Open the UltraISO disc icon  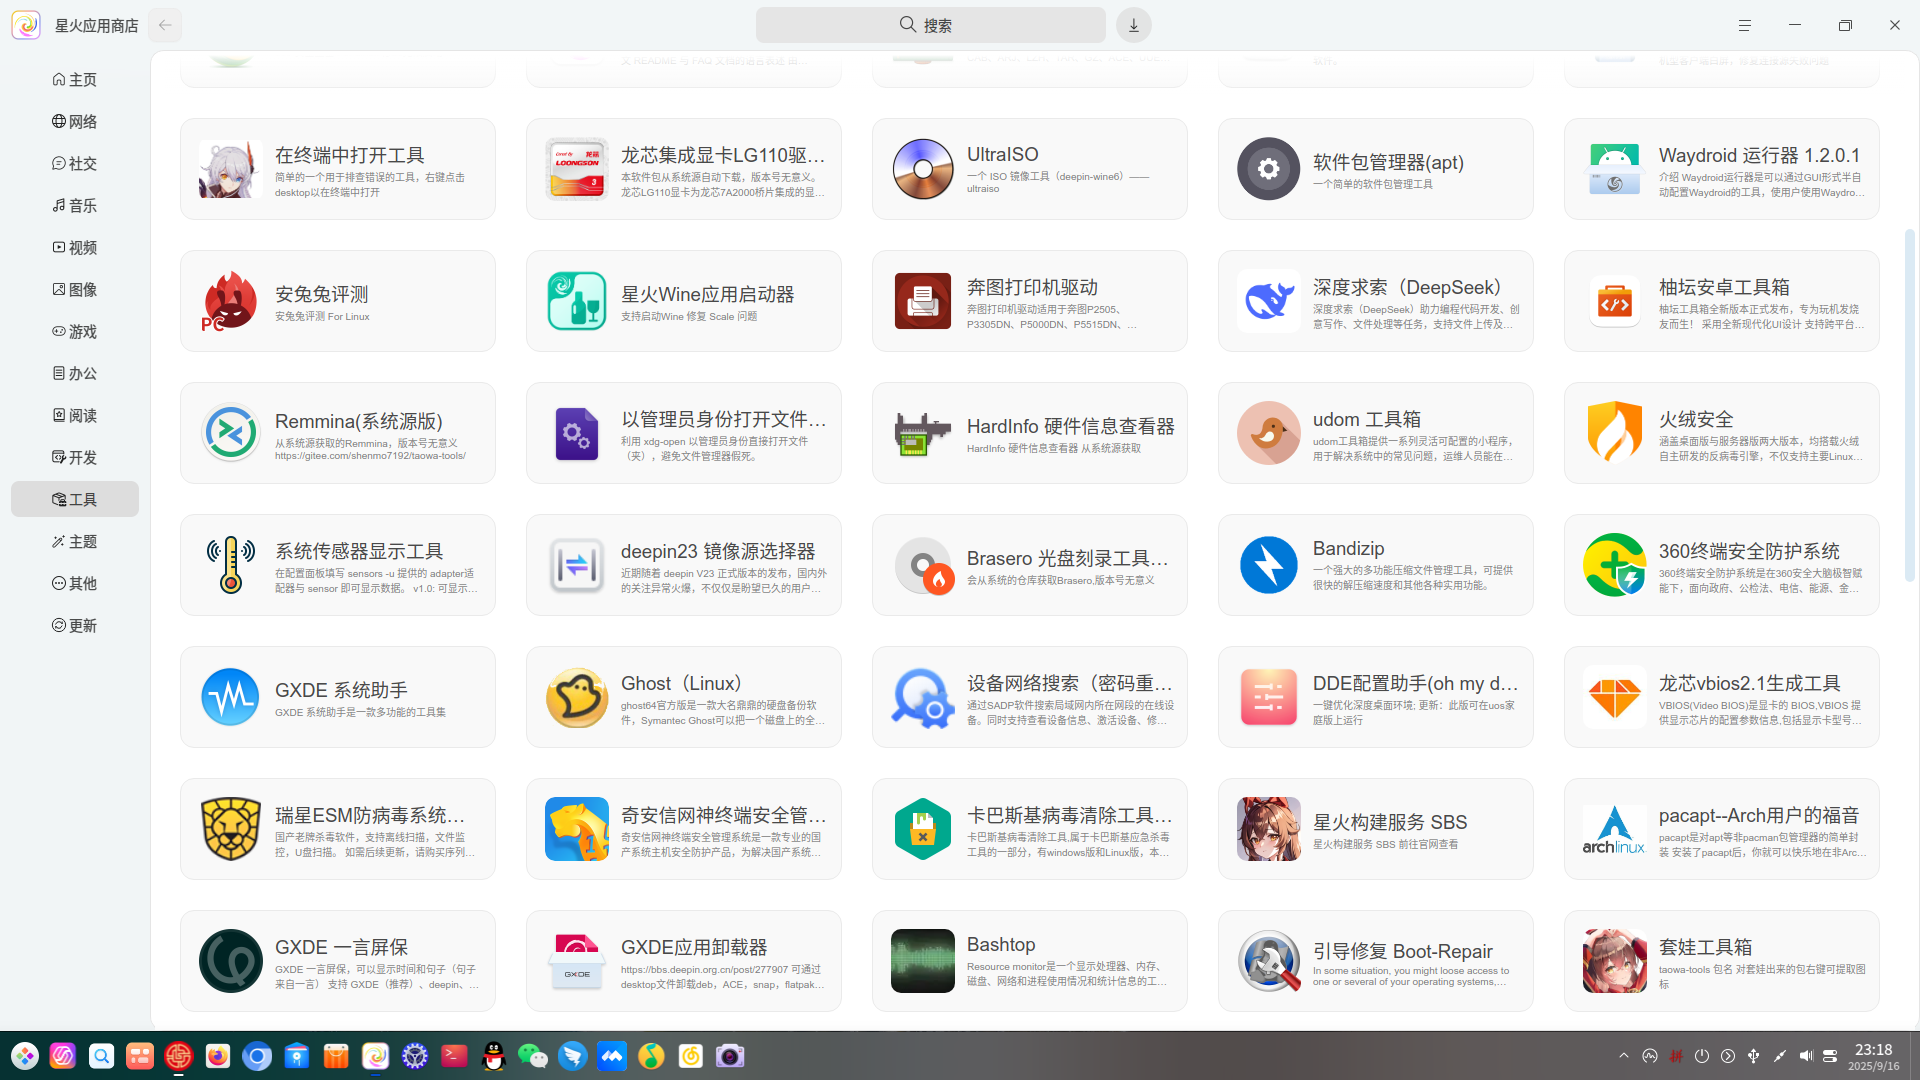(922, 169)
